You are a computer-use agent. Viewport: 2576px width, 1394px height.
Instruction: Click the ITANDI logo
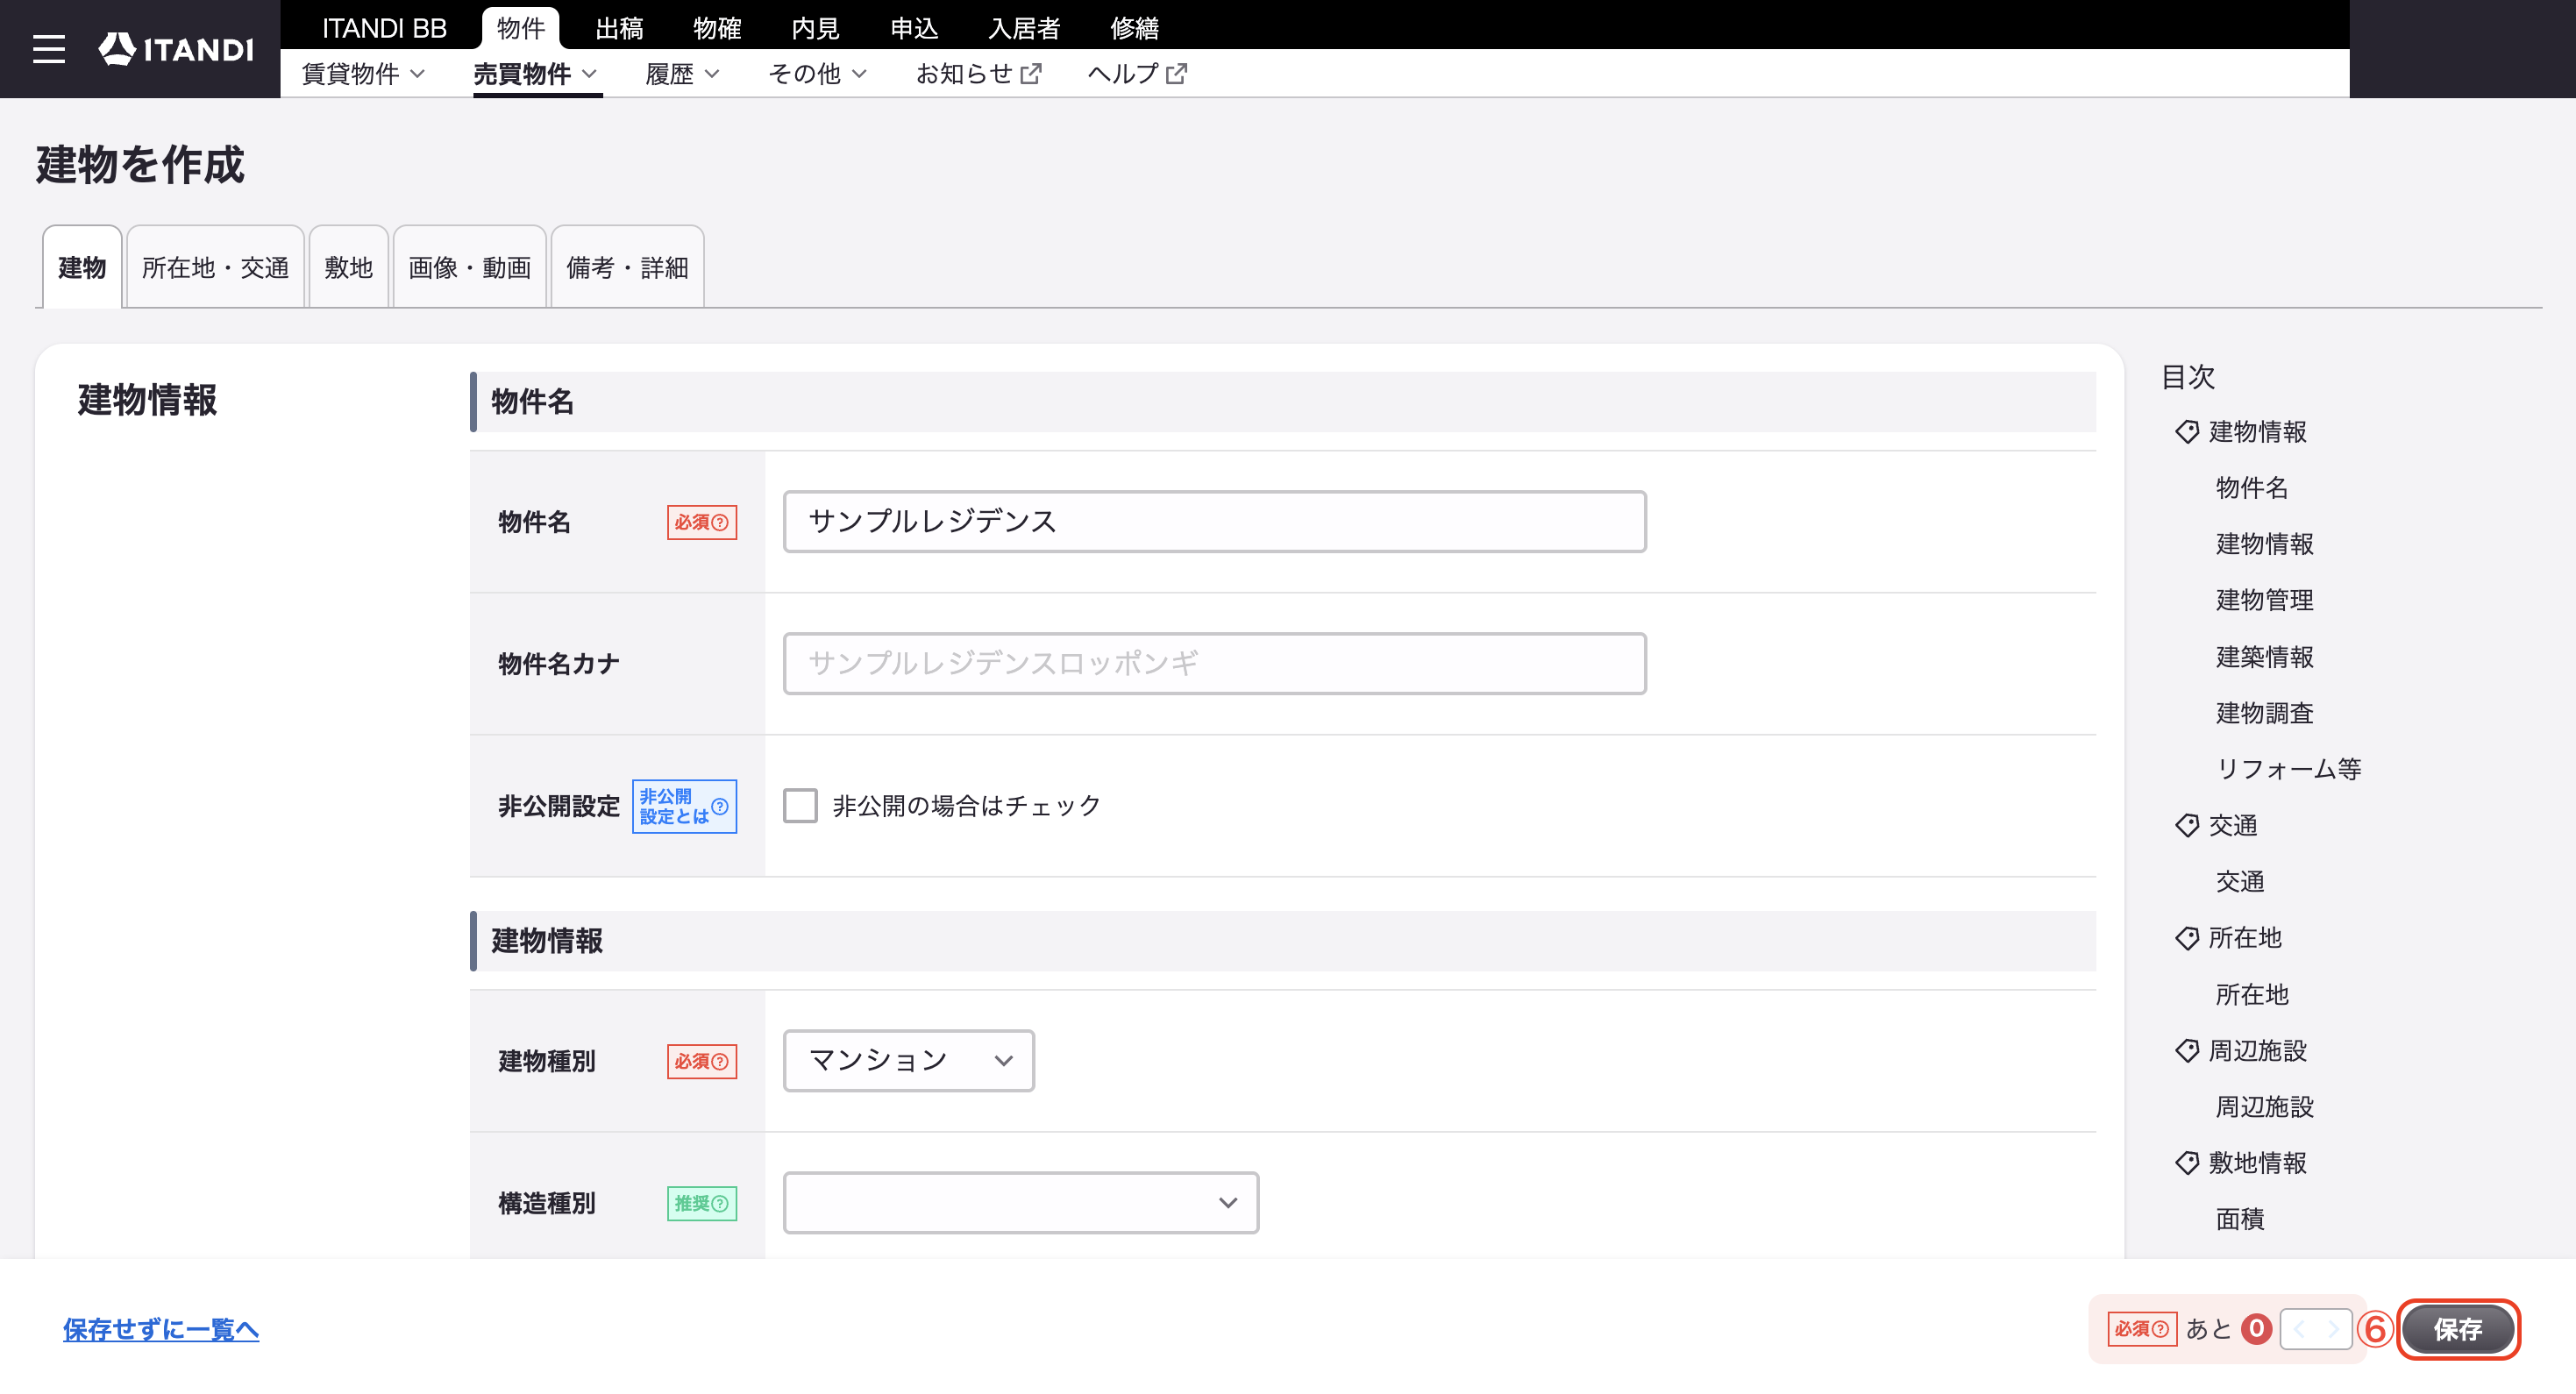176,49
